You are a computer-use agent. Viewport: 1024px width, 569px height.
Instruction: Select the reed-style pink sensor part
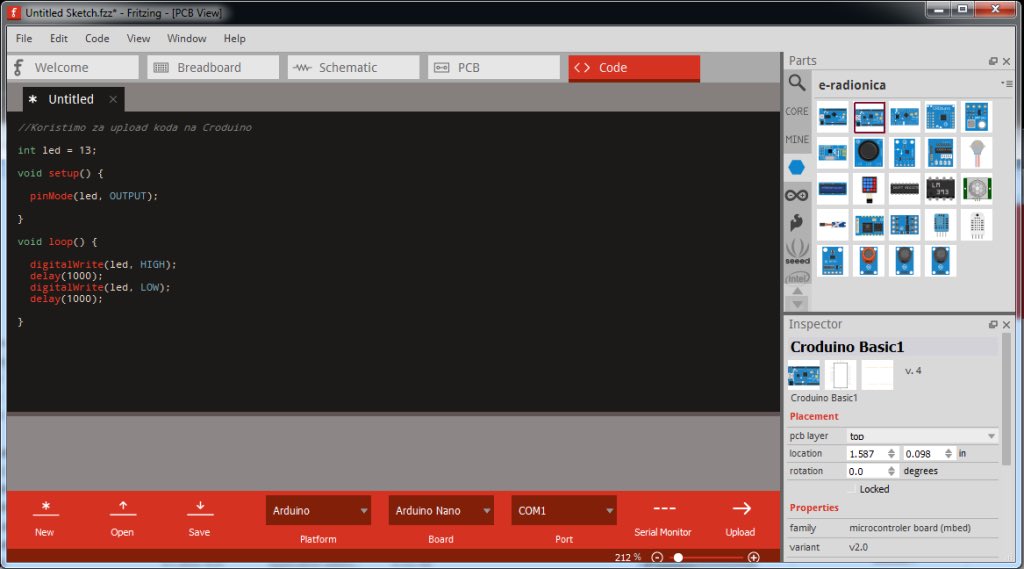[976, 153]
